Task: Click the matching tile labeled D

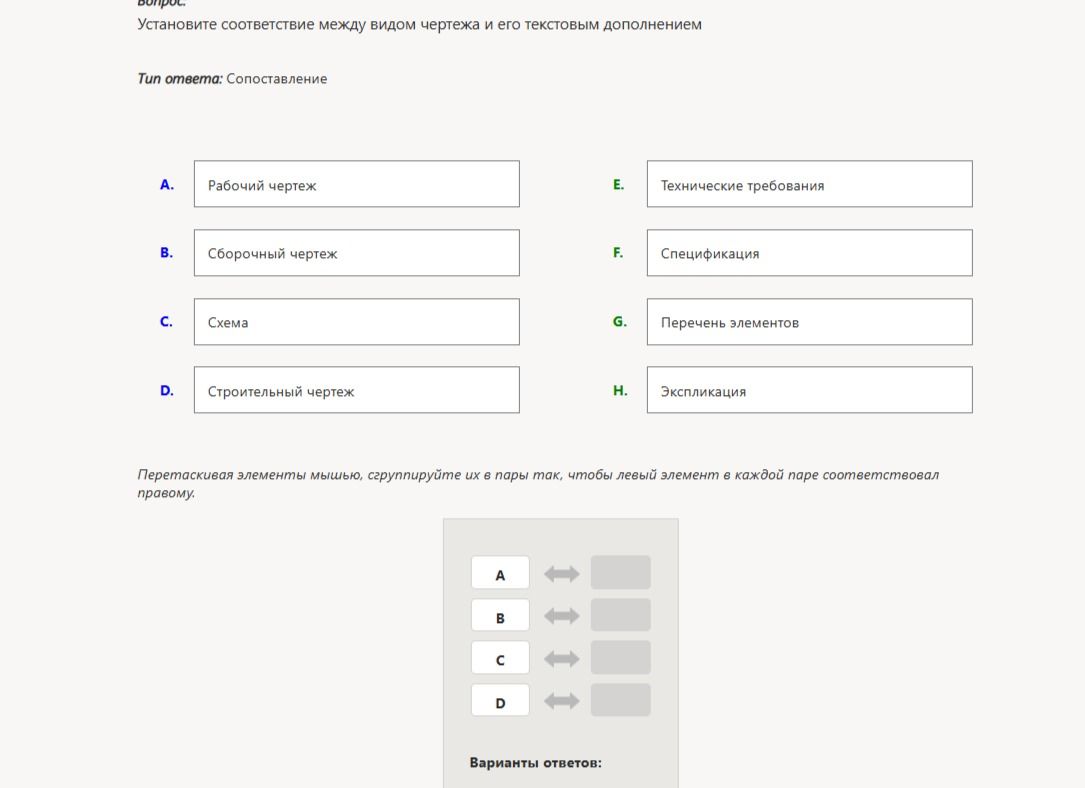Action: coord(500,700)
